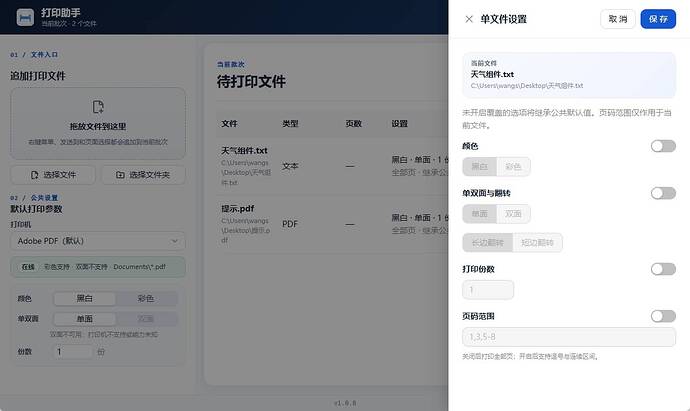The height and width of the screenshot is (411, 690).
Task: Select the 提示.pdf file row
Action: click(332, 224)
